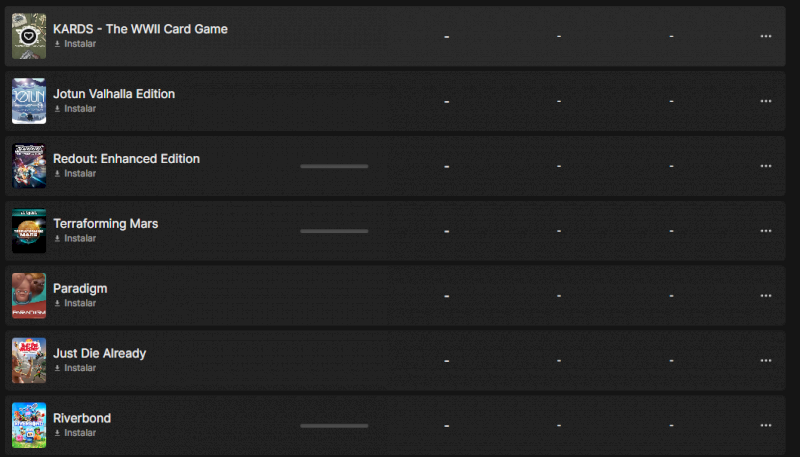Image resolution: width=800 pixels, height=457 pixels.
Task: Click the Riverbond row progress bar
Action: (334, 426)
